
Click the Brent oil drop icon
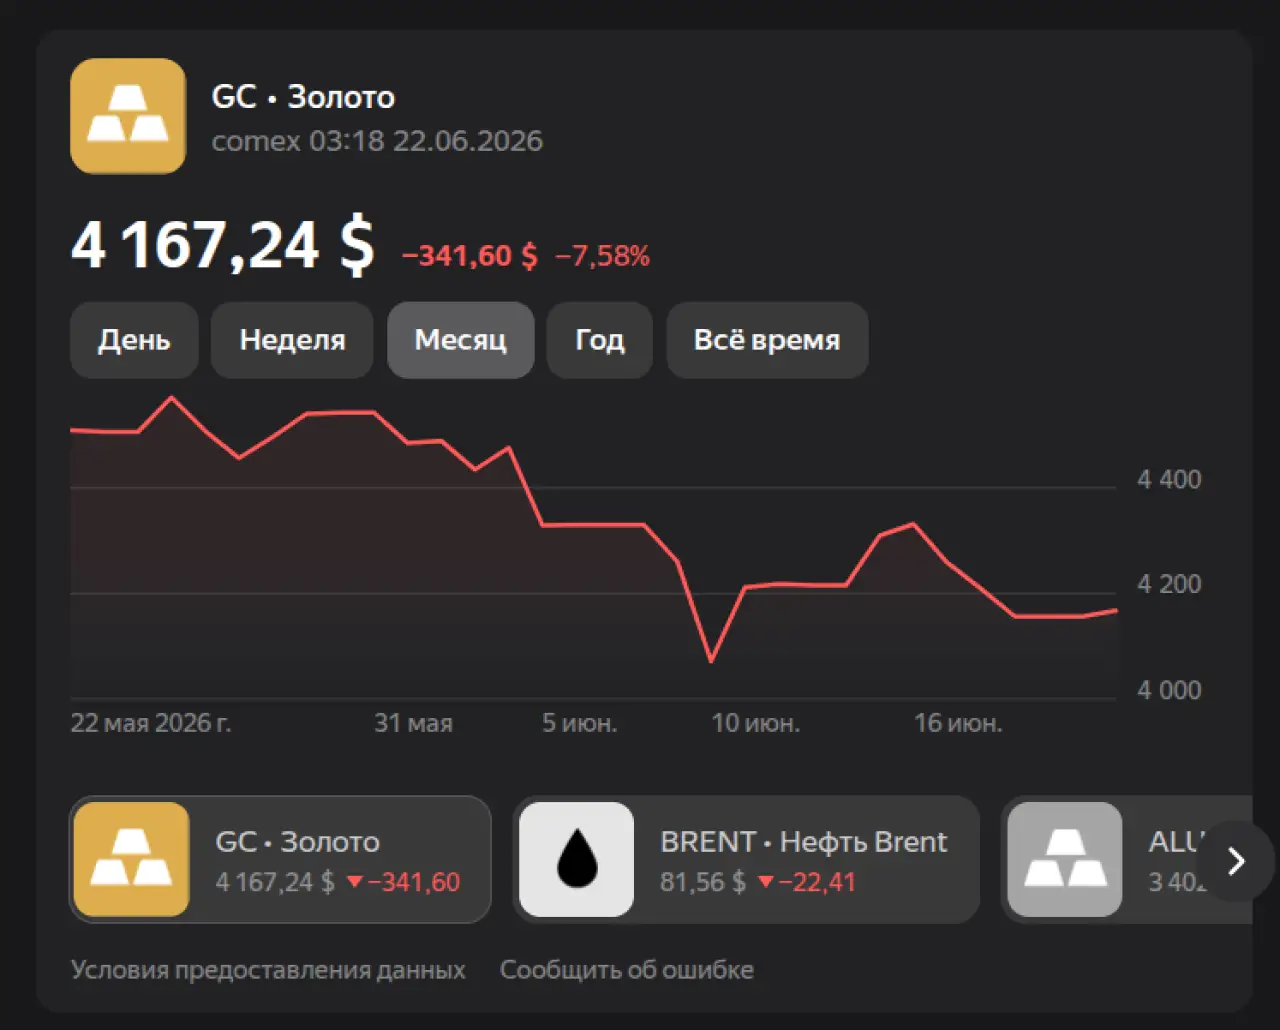tap(576, 860)
